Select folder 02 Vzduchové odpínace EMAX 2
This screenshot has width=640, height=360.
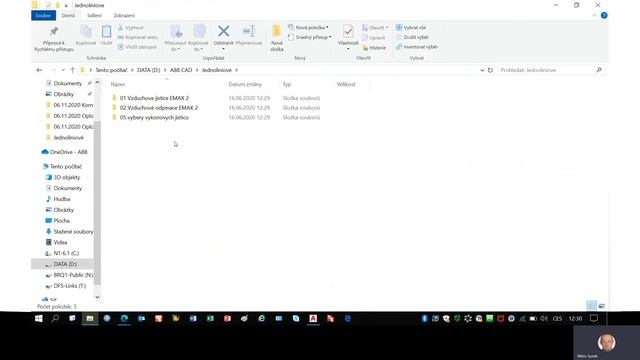click(159, 108)
